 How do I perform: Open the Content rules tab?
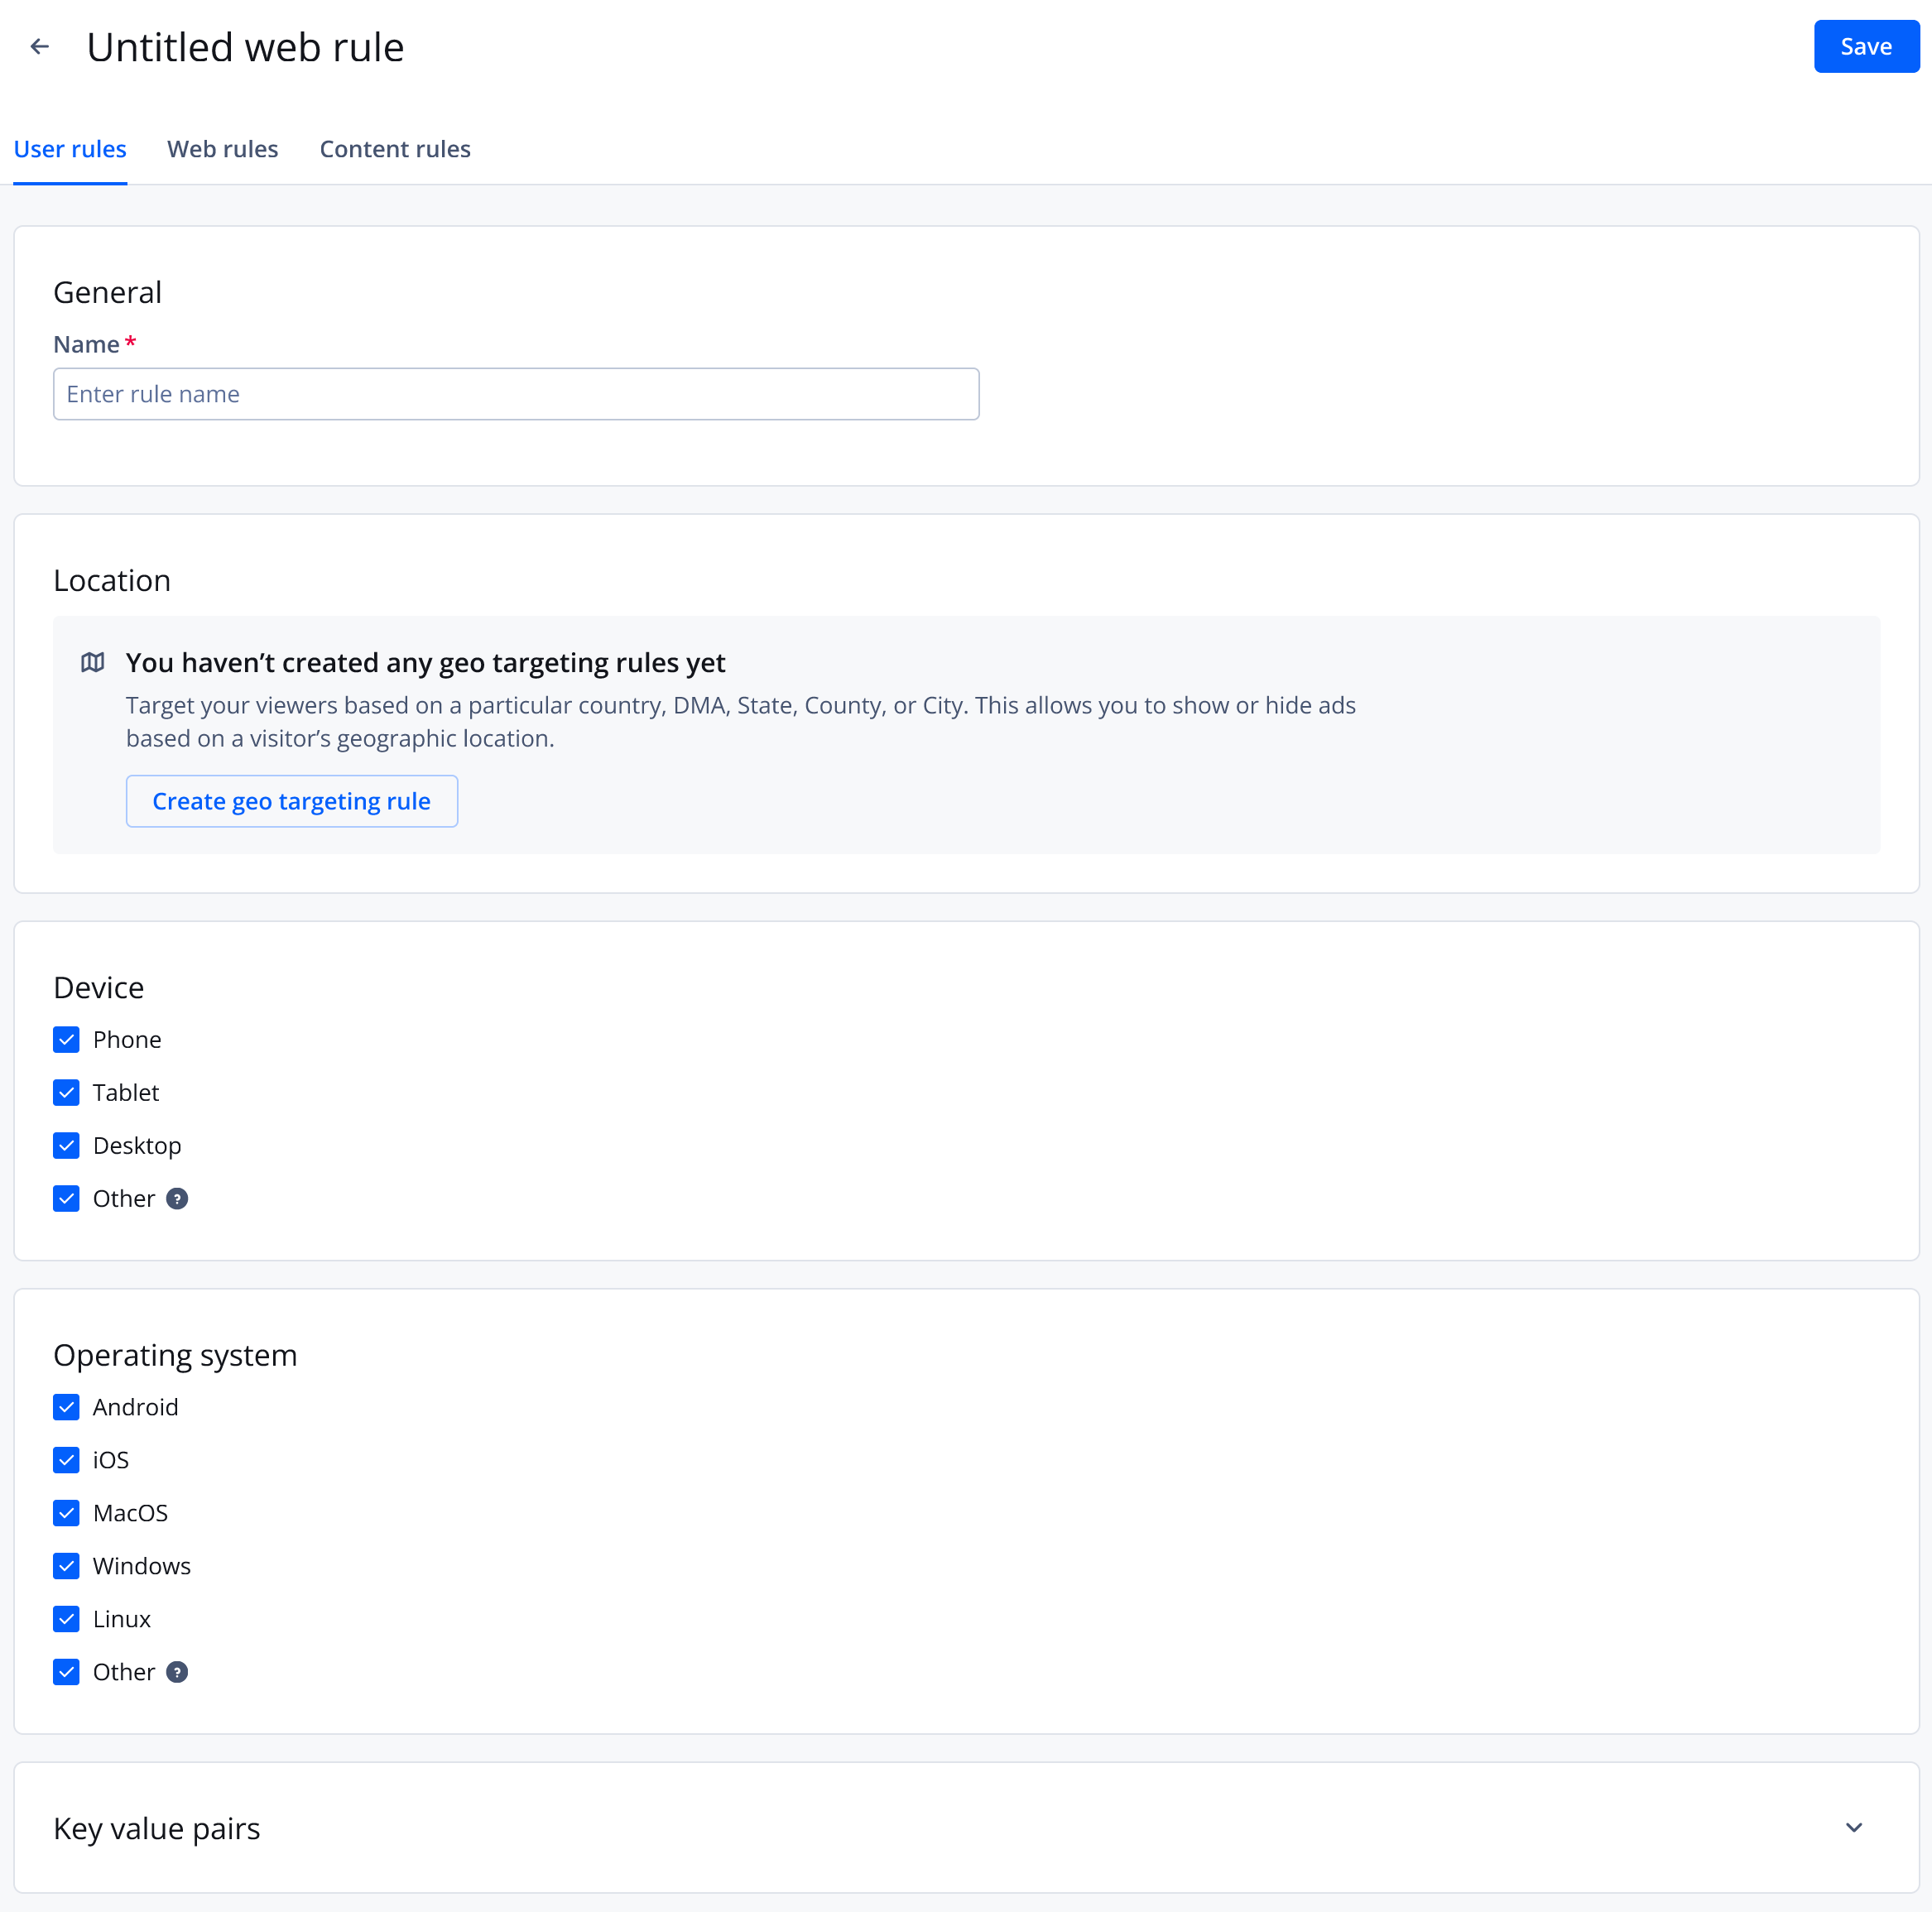pyautogui.click(x=395, y=148)
